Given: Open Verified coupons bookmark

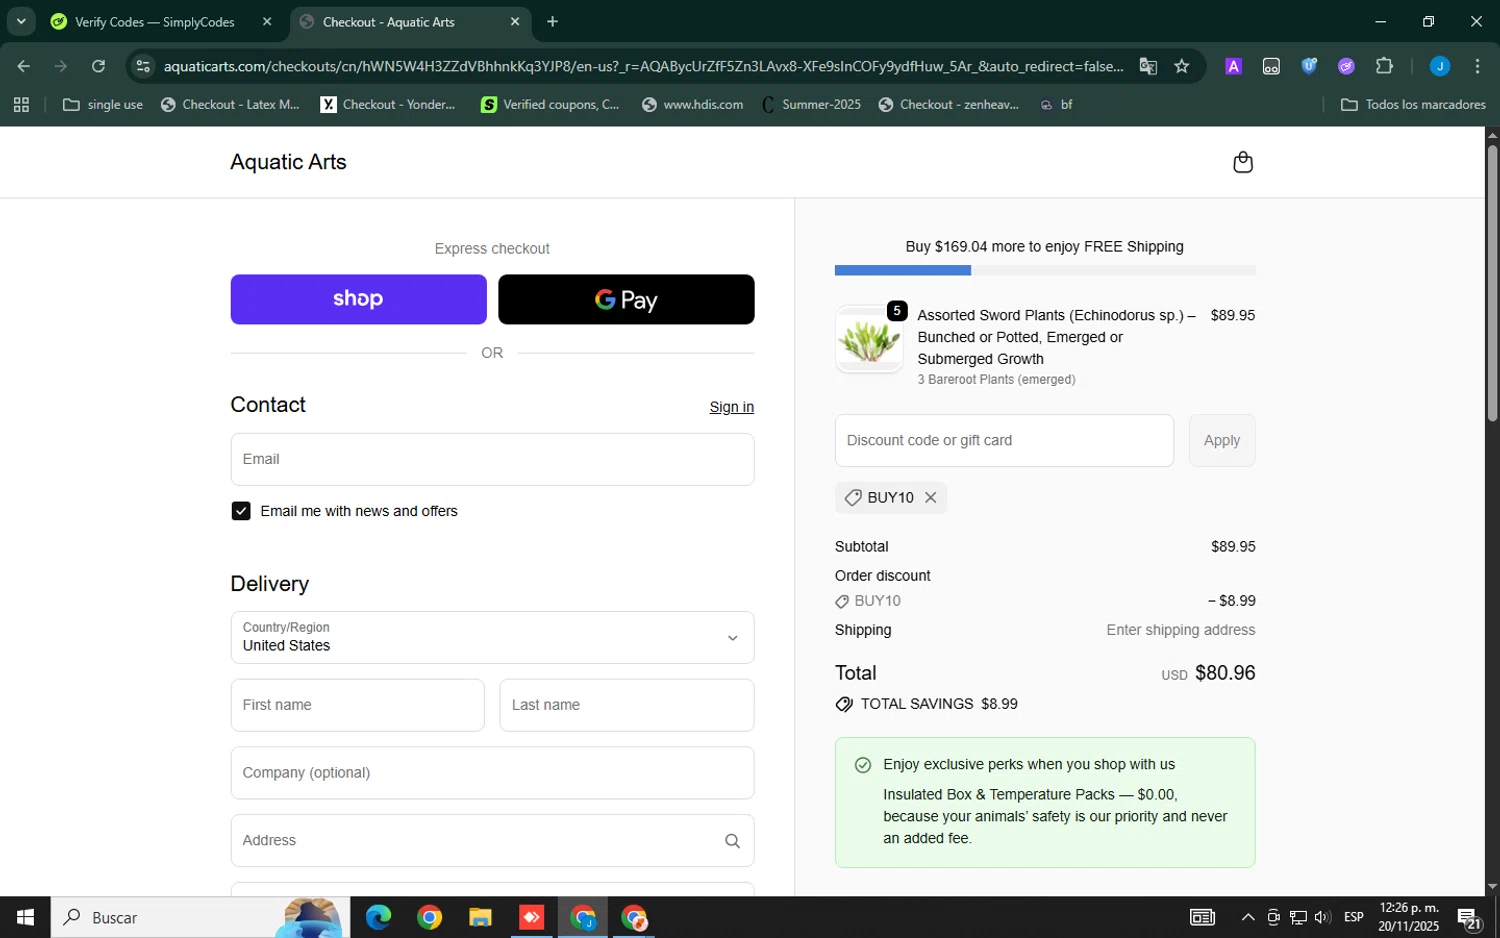Looking at the screenshot, I should tap(550, 104).
